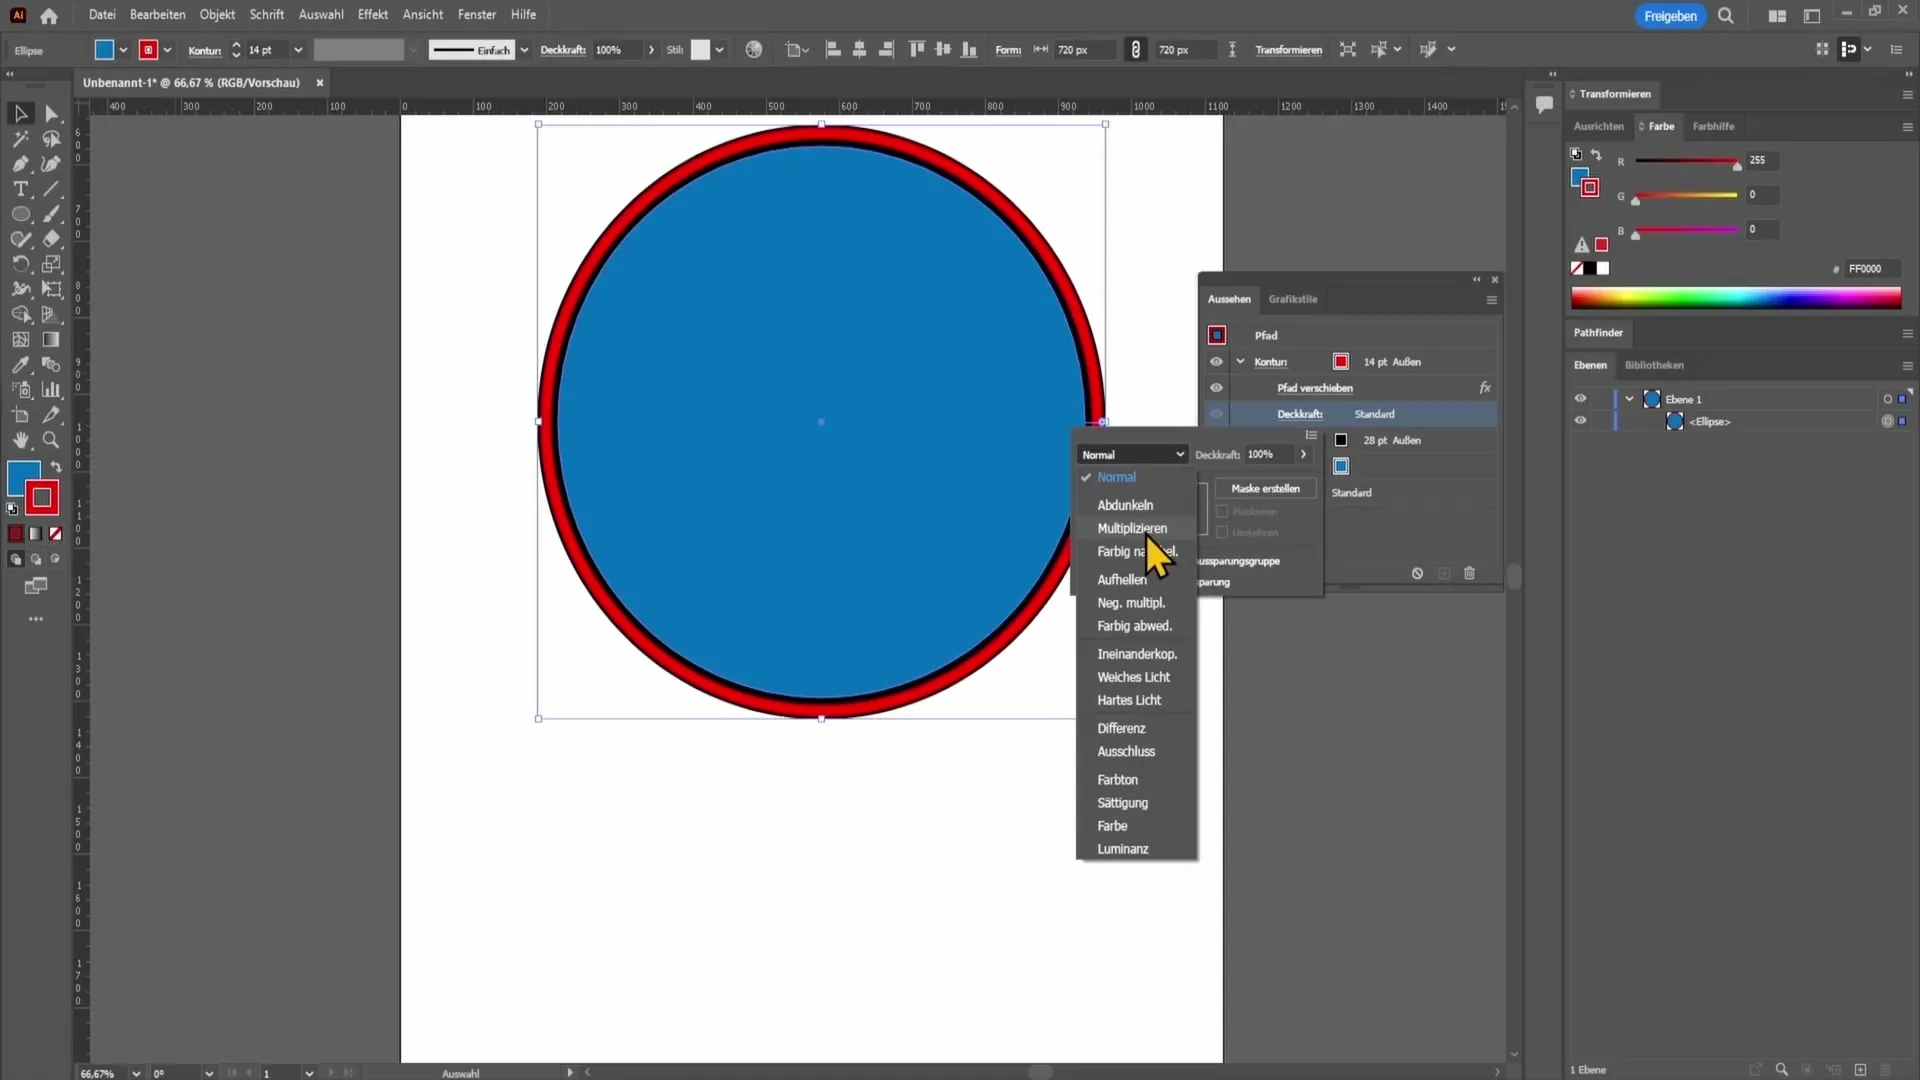Select the Pen tool
Viewport: 1920px width, 1080px height.
point(20,164)
